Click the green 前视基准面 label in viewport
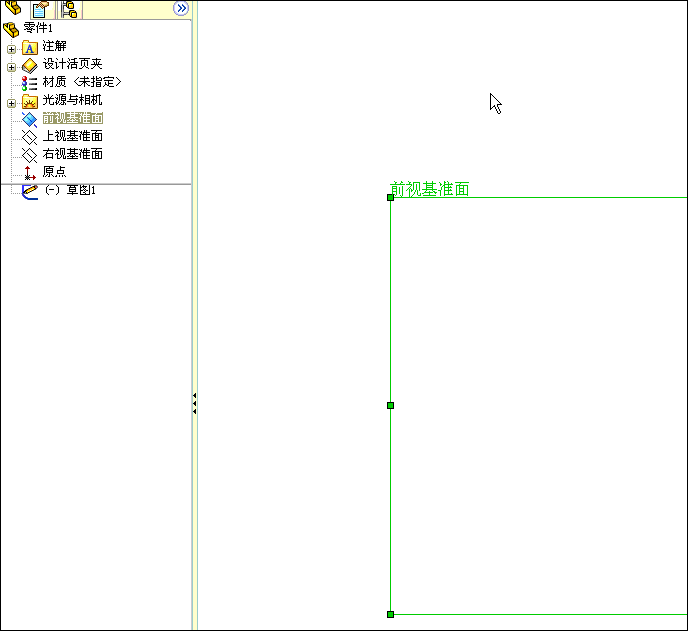Screen dimensions: 688x631 click(430, 189)
